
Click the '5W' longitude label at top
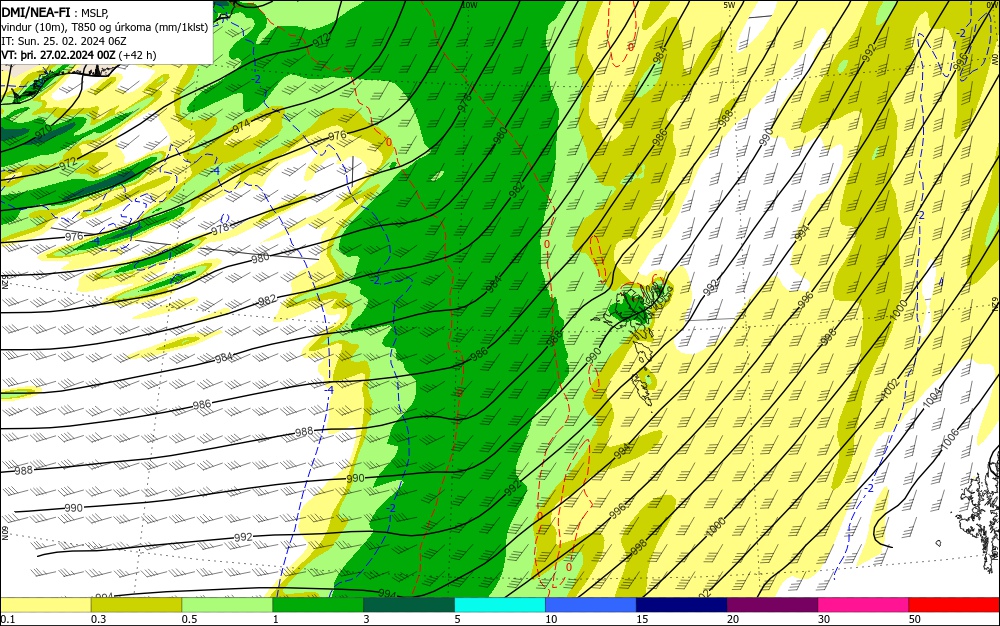(730, 5)
